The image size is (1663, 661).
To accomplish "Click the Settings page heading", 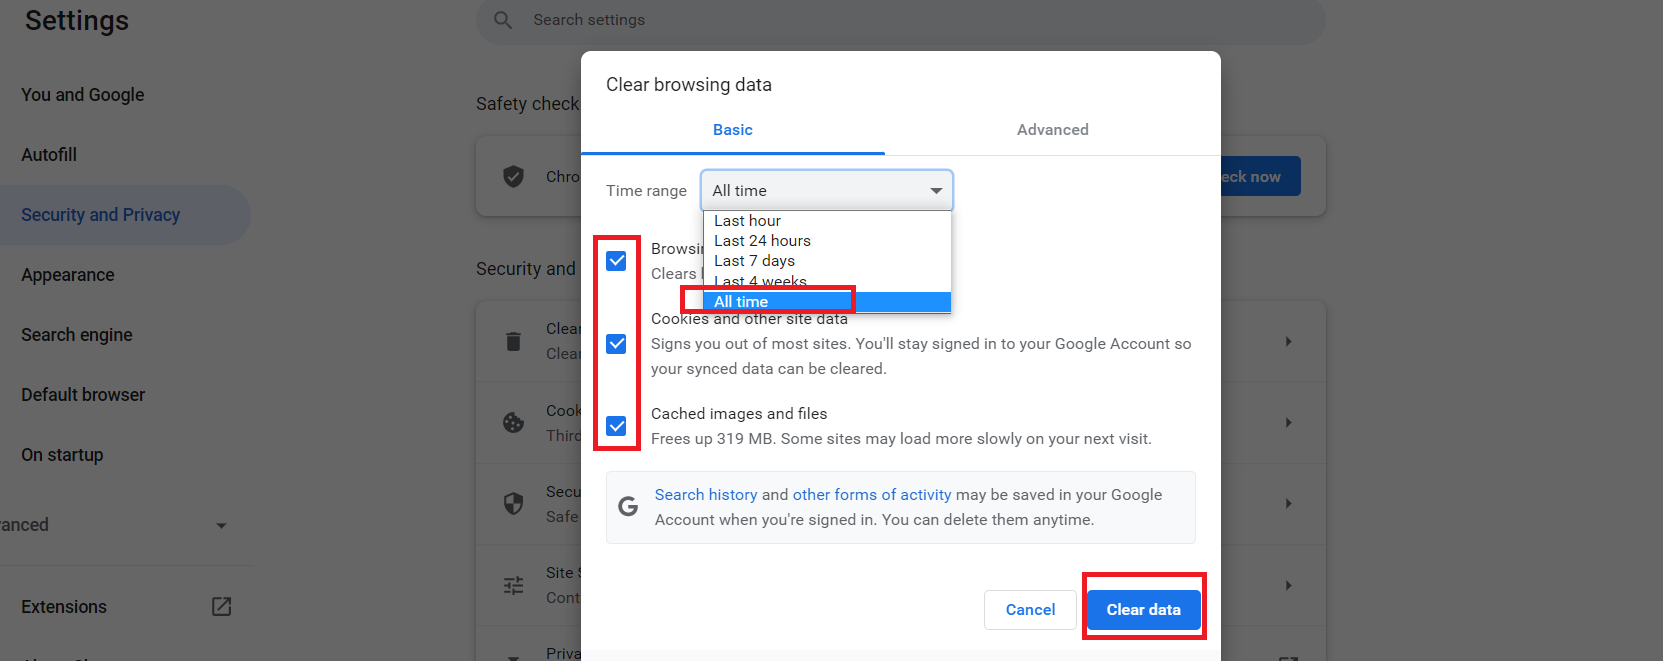I will pos(77,21).
